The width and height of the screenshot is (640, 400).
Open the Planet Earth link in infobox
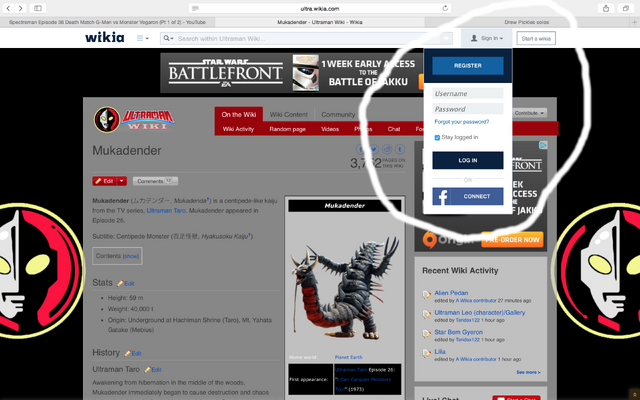pos(349,357)
